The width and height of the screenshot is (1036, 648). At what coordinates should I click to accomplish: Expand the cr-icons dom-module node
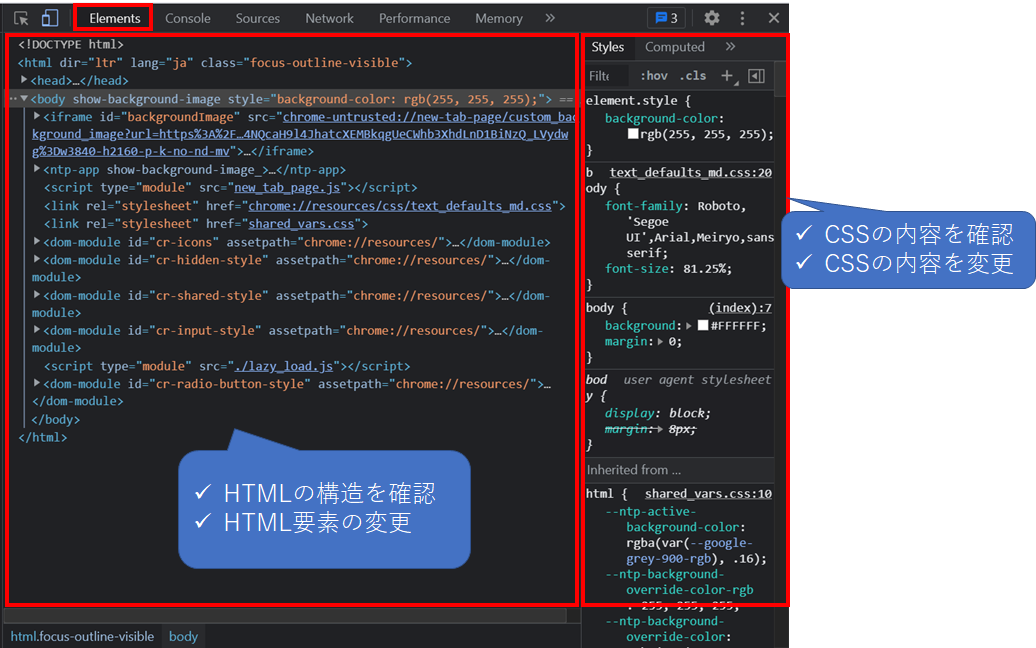(x=37, y=242)
